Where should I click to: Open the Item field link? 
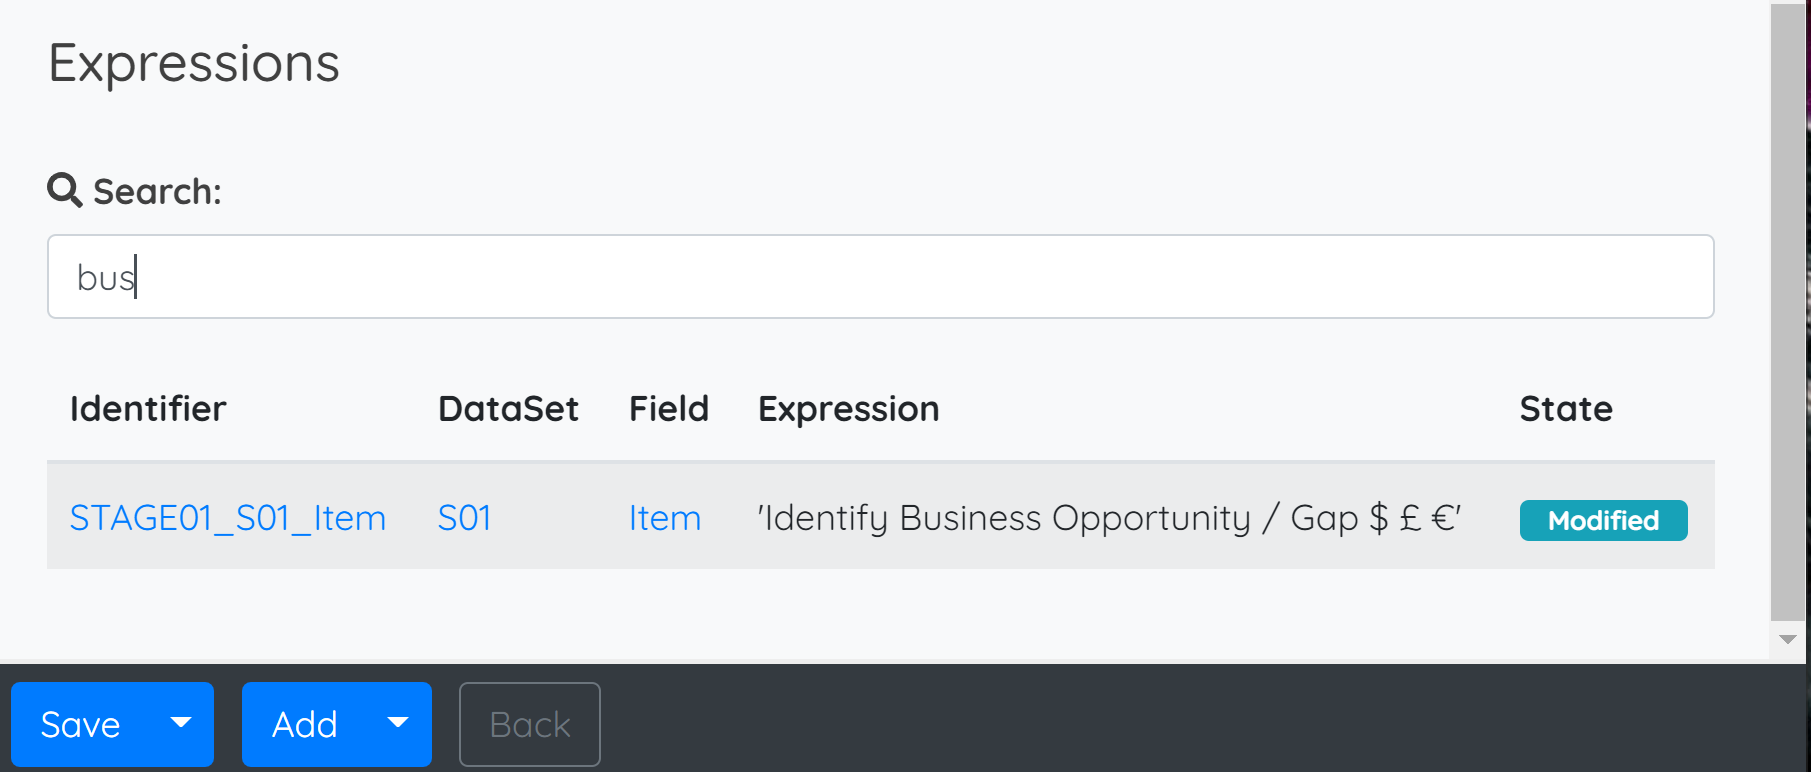tap(665, 518)
